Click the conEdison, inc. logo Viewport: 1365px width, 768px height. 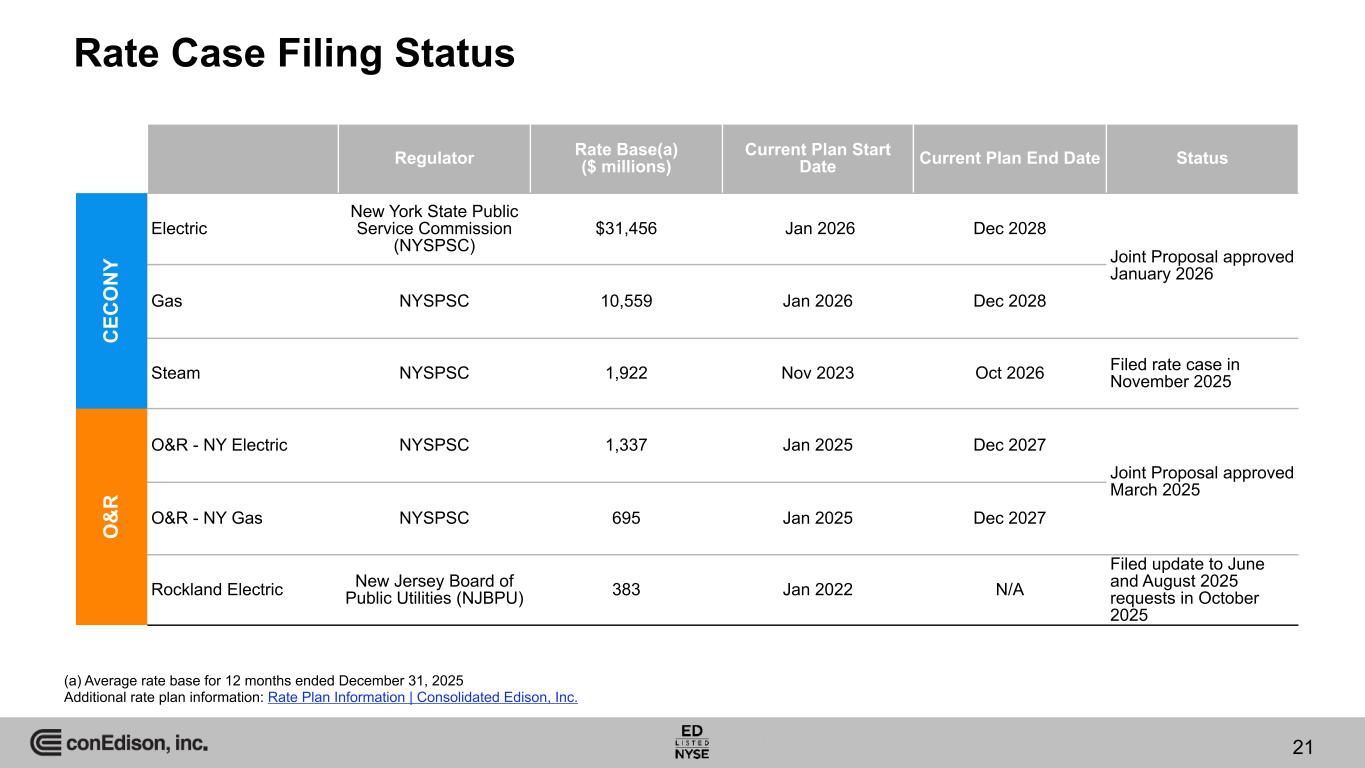pyautogui.click(x=119, y=743)
